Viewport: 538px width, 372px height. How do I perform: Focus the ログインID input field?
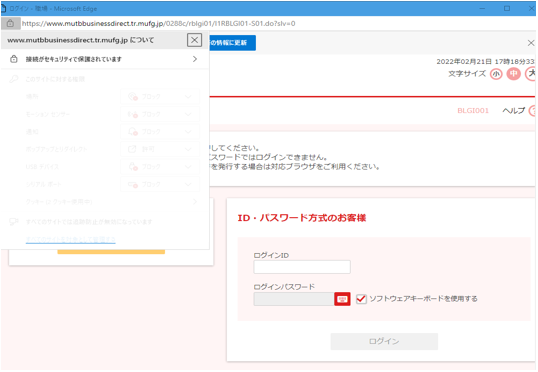point(302,267)
